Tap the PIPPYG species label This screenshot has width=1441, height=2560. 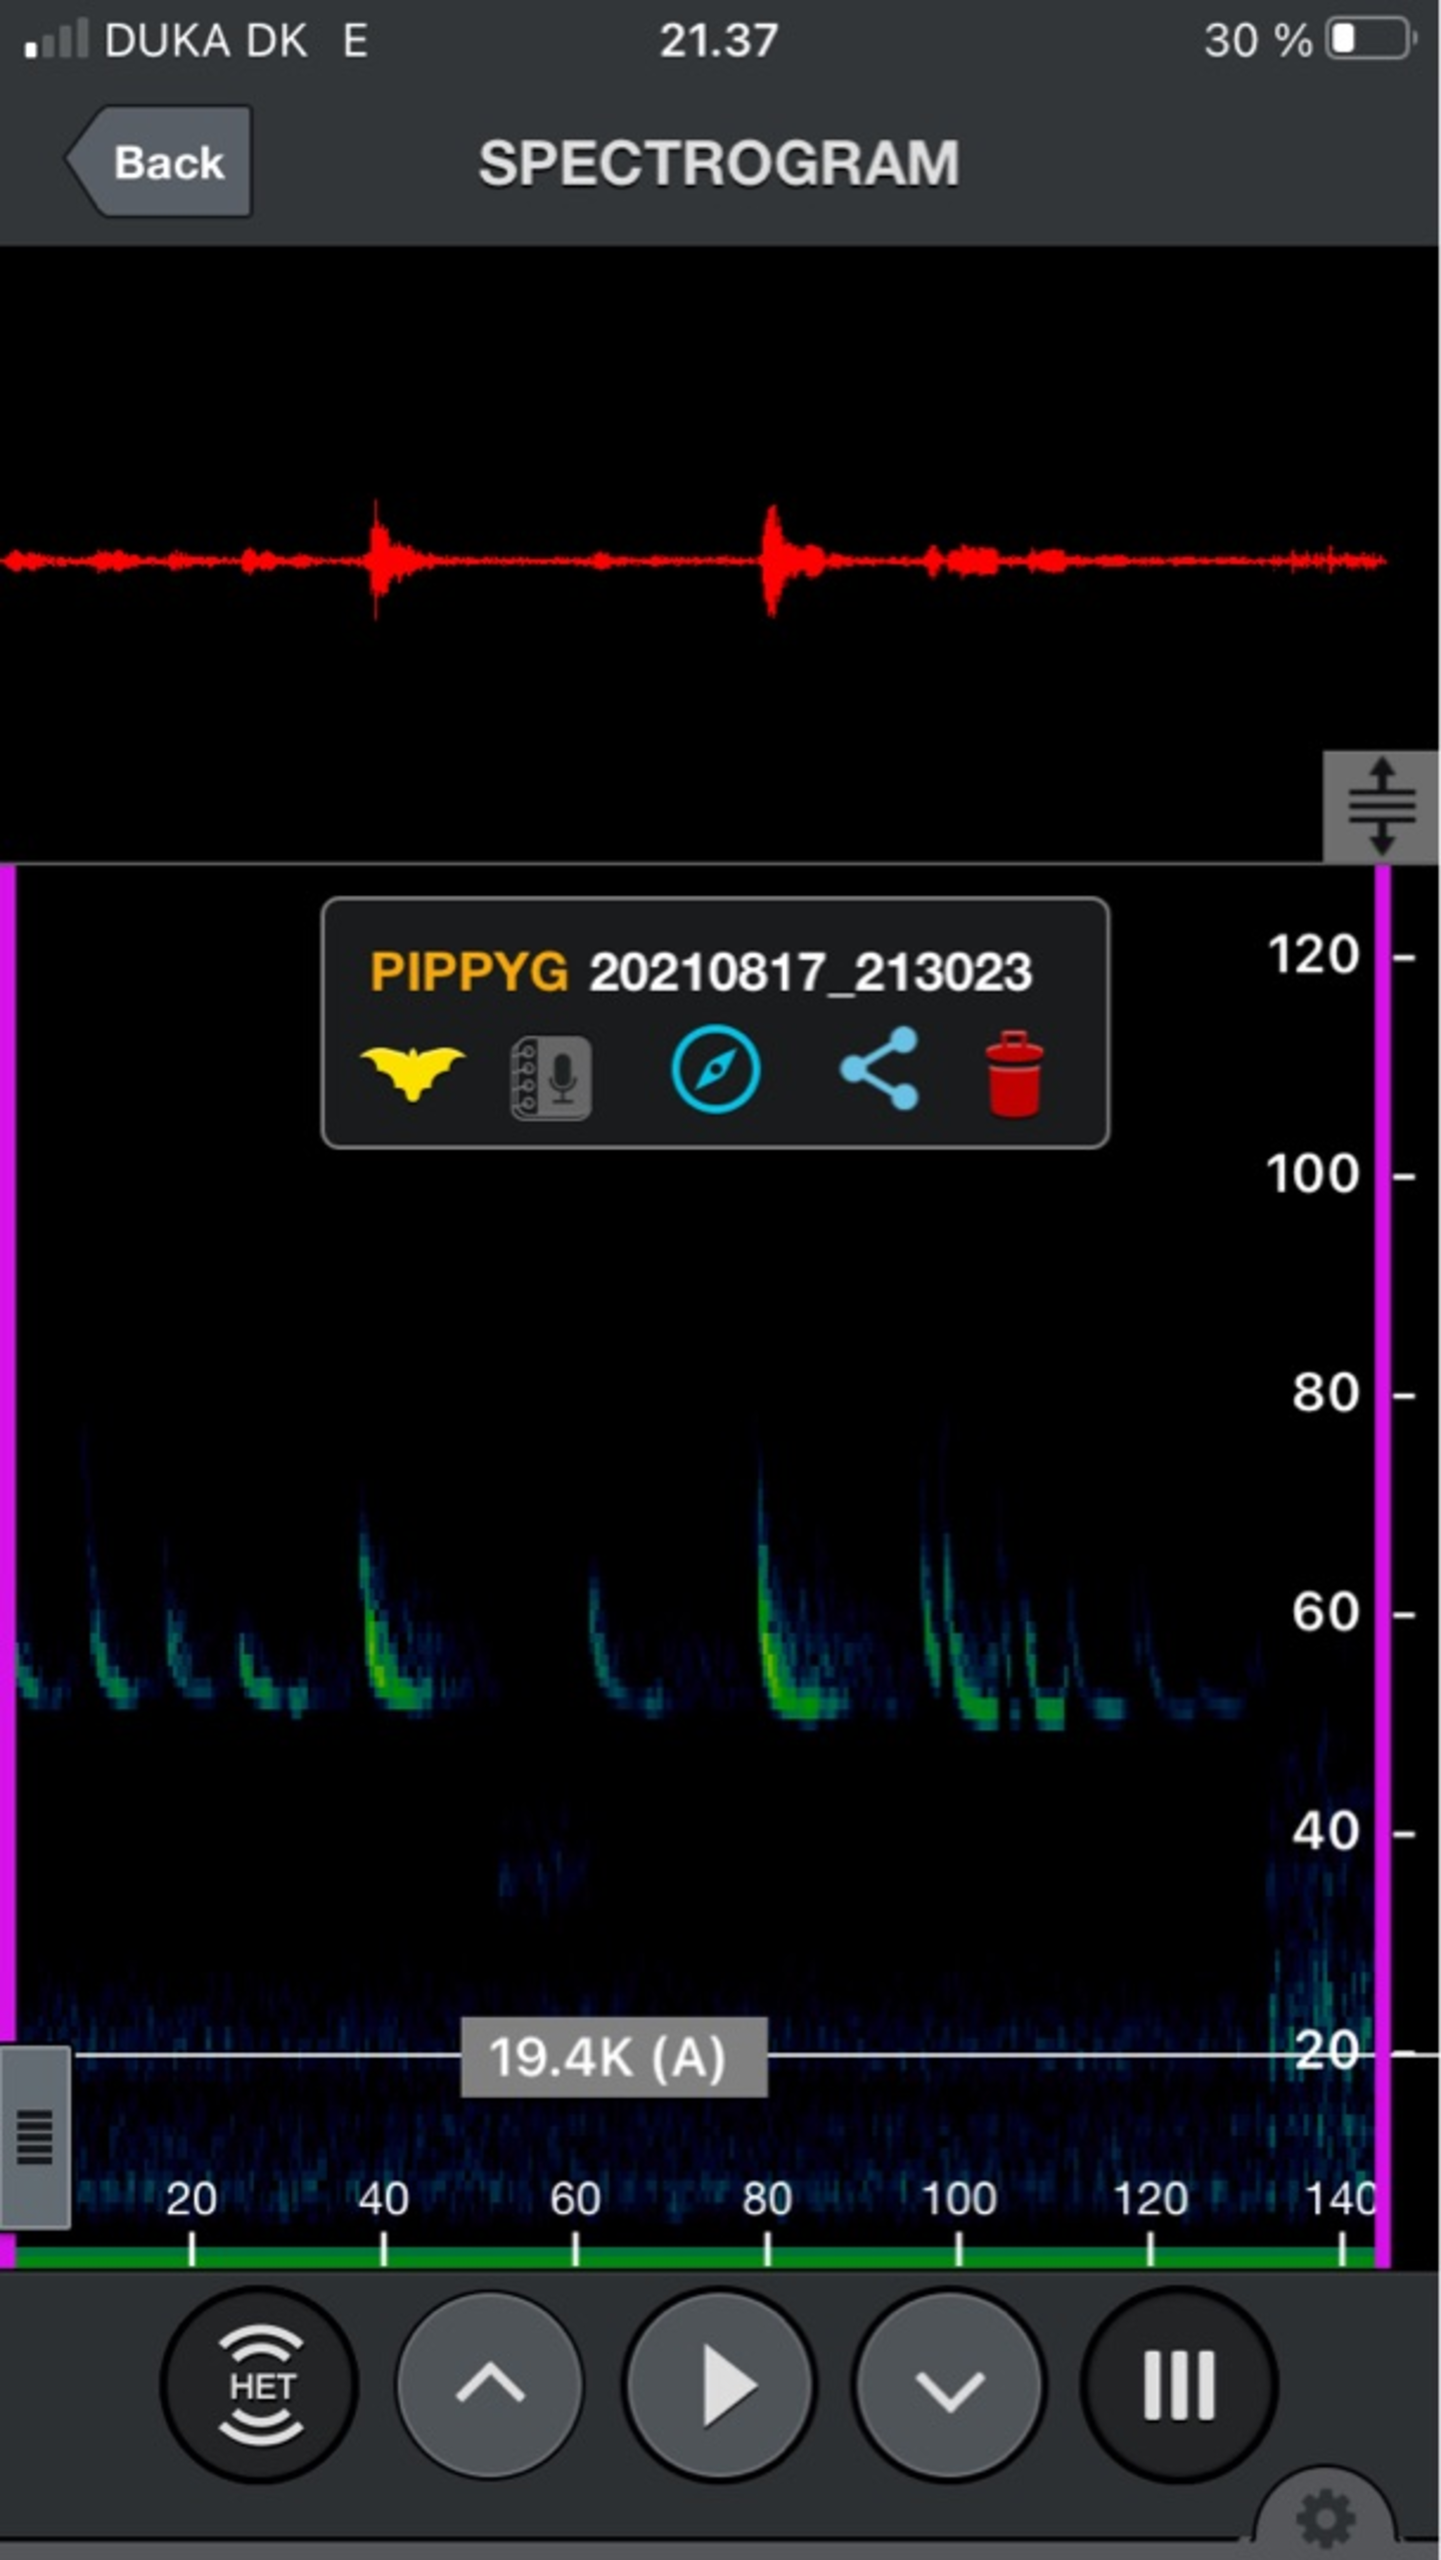click(x=468, y=972)
